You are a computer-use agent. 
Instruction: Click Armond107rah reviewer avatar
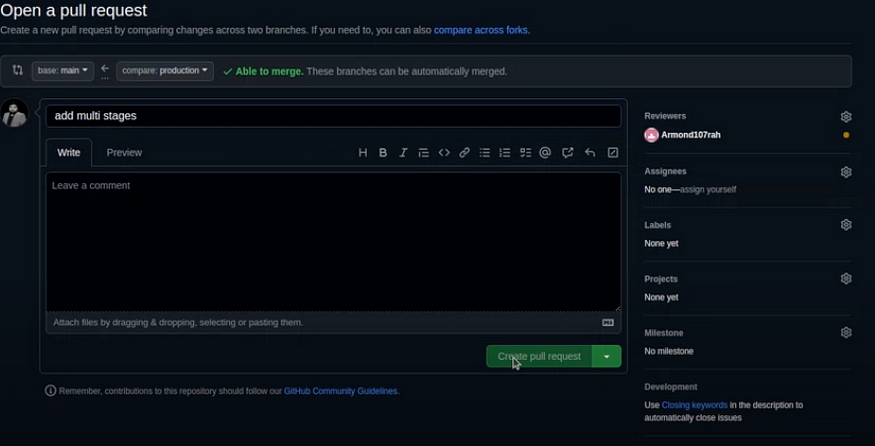(651, 135)
